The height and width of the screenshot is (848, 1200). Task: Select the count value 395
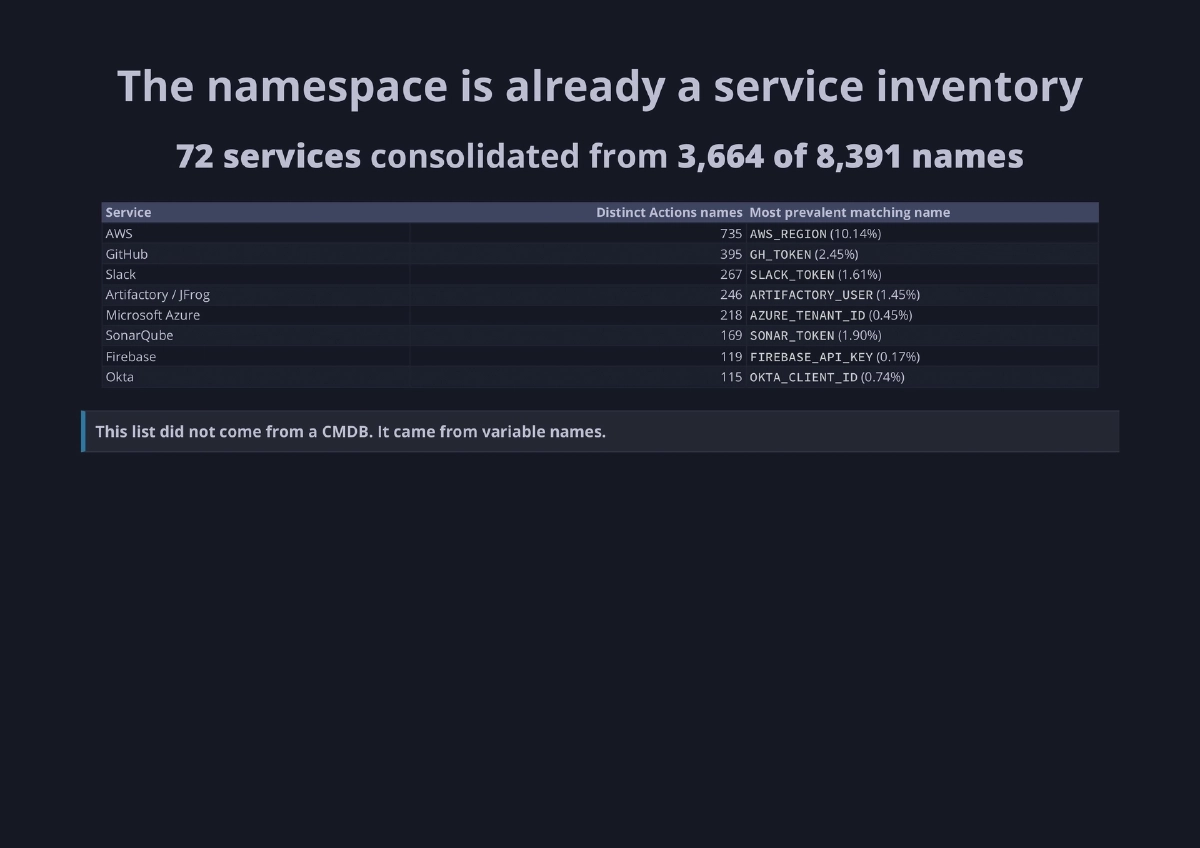coord(731,254)
